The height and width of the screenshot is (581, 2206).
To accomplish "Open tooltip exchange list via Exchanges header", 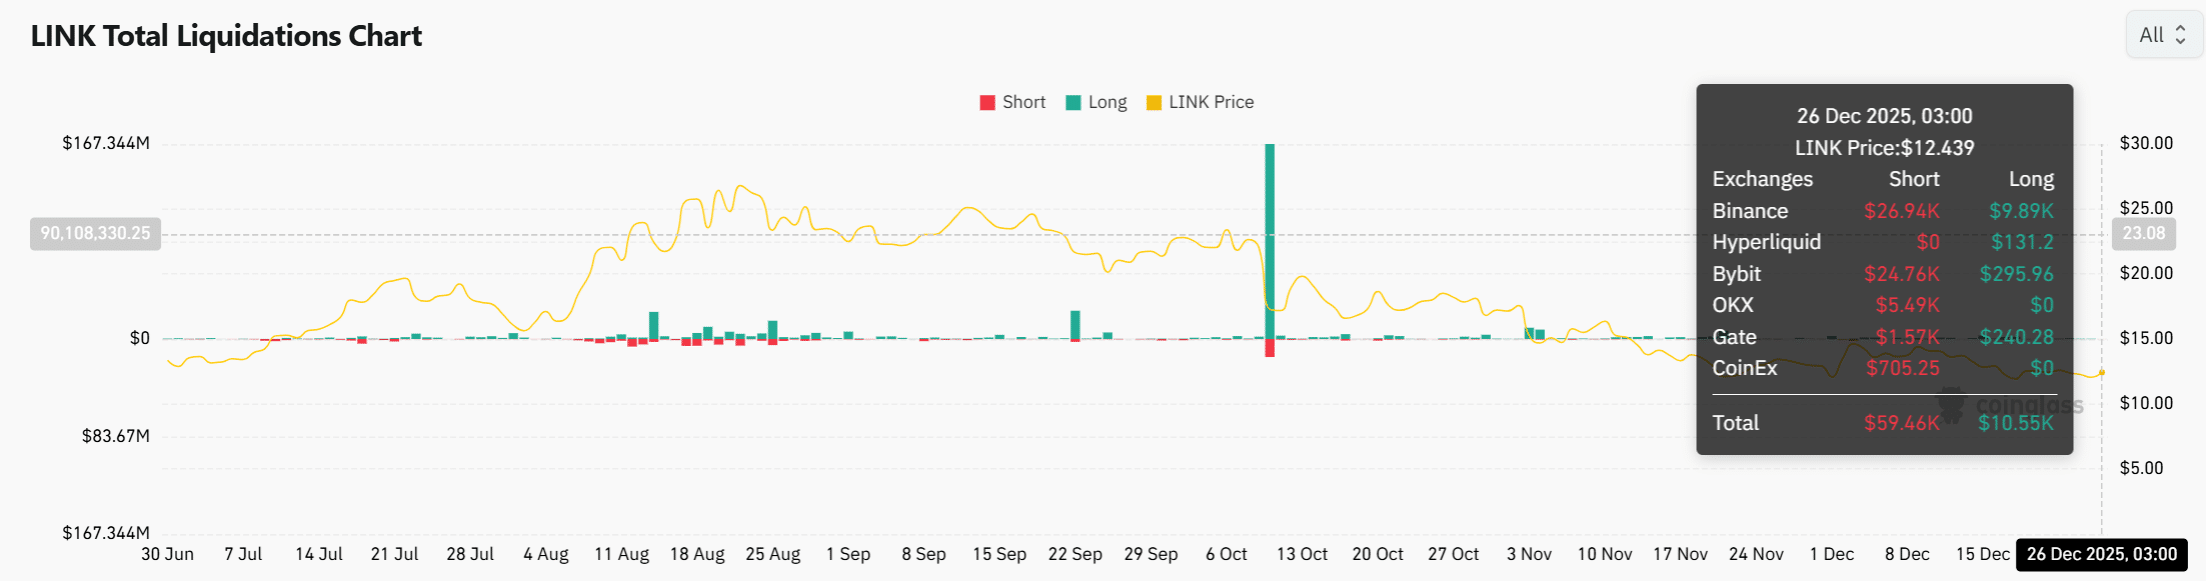I will tap(1762, 179).
